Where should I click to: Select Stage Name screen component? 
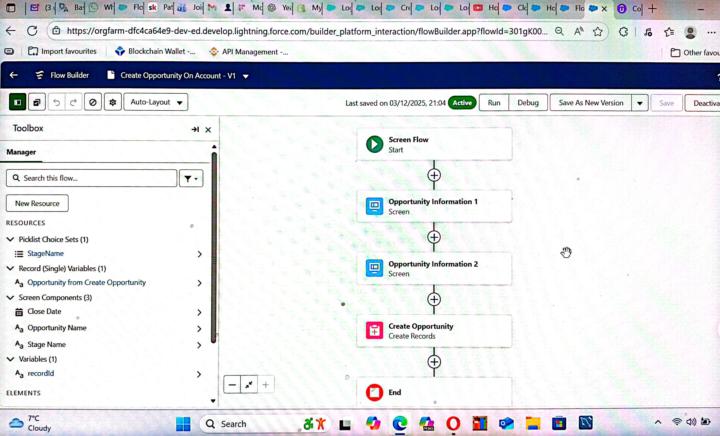pos(46,344)
